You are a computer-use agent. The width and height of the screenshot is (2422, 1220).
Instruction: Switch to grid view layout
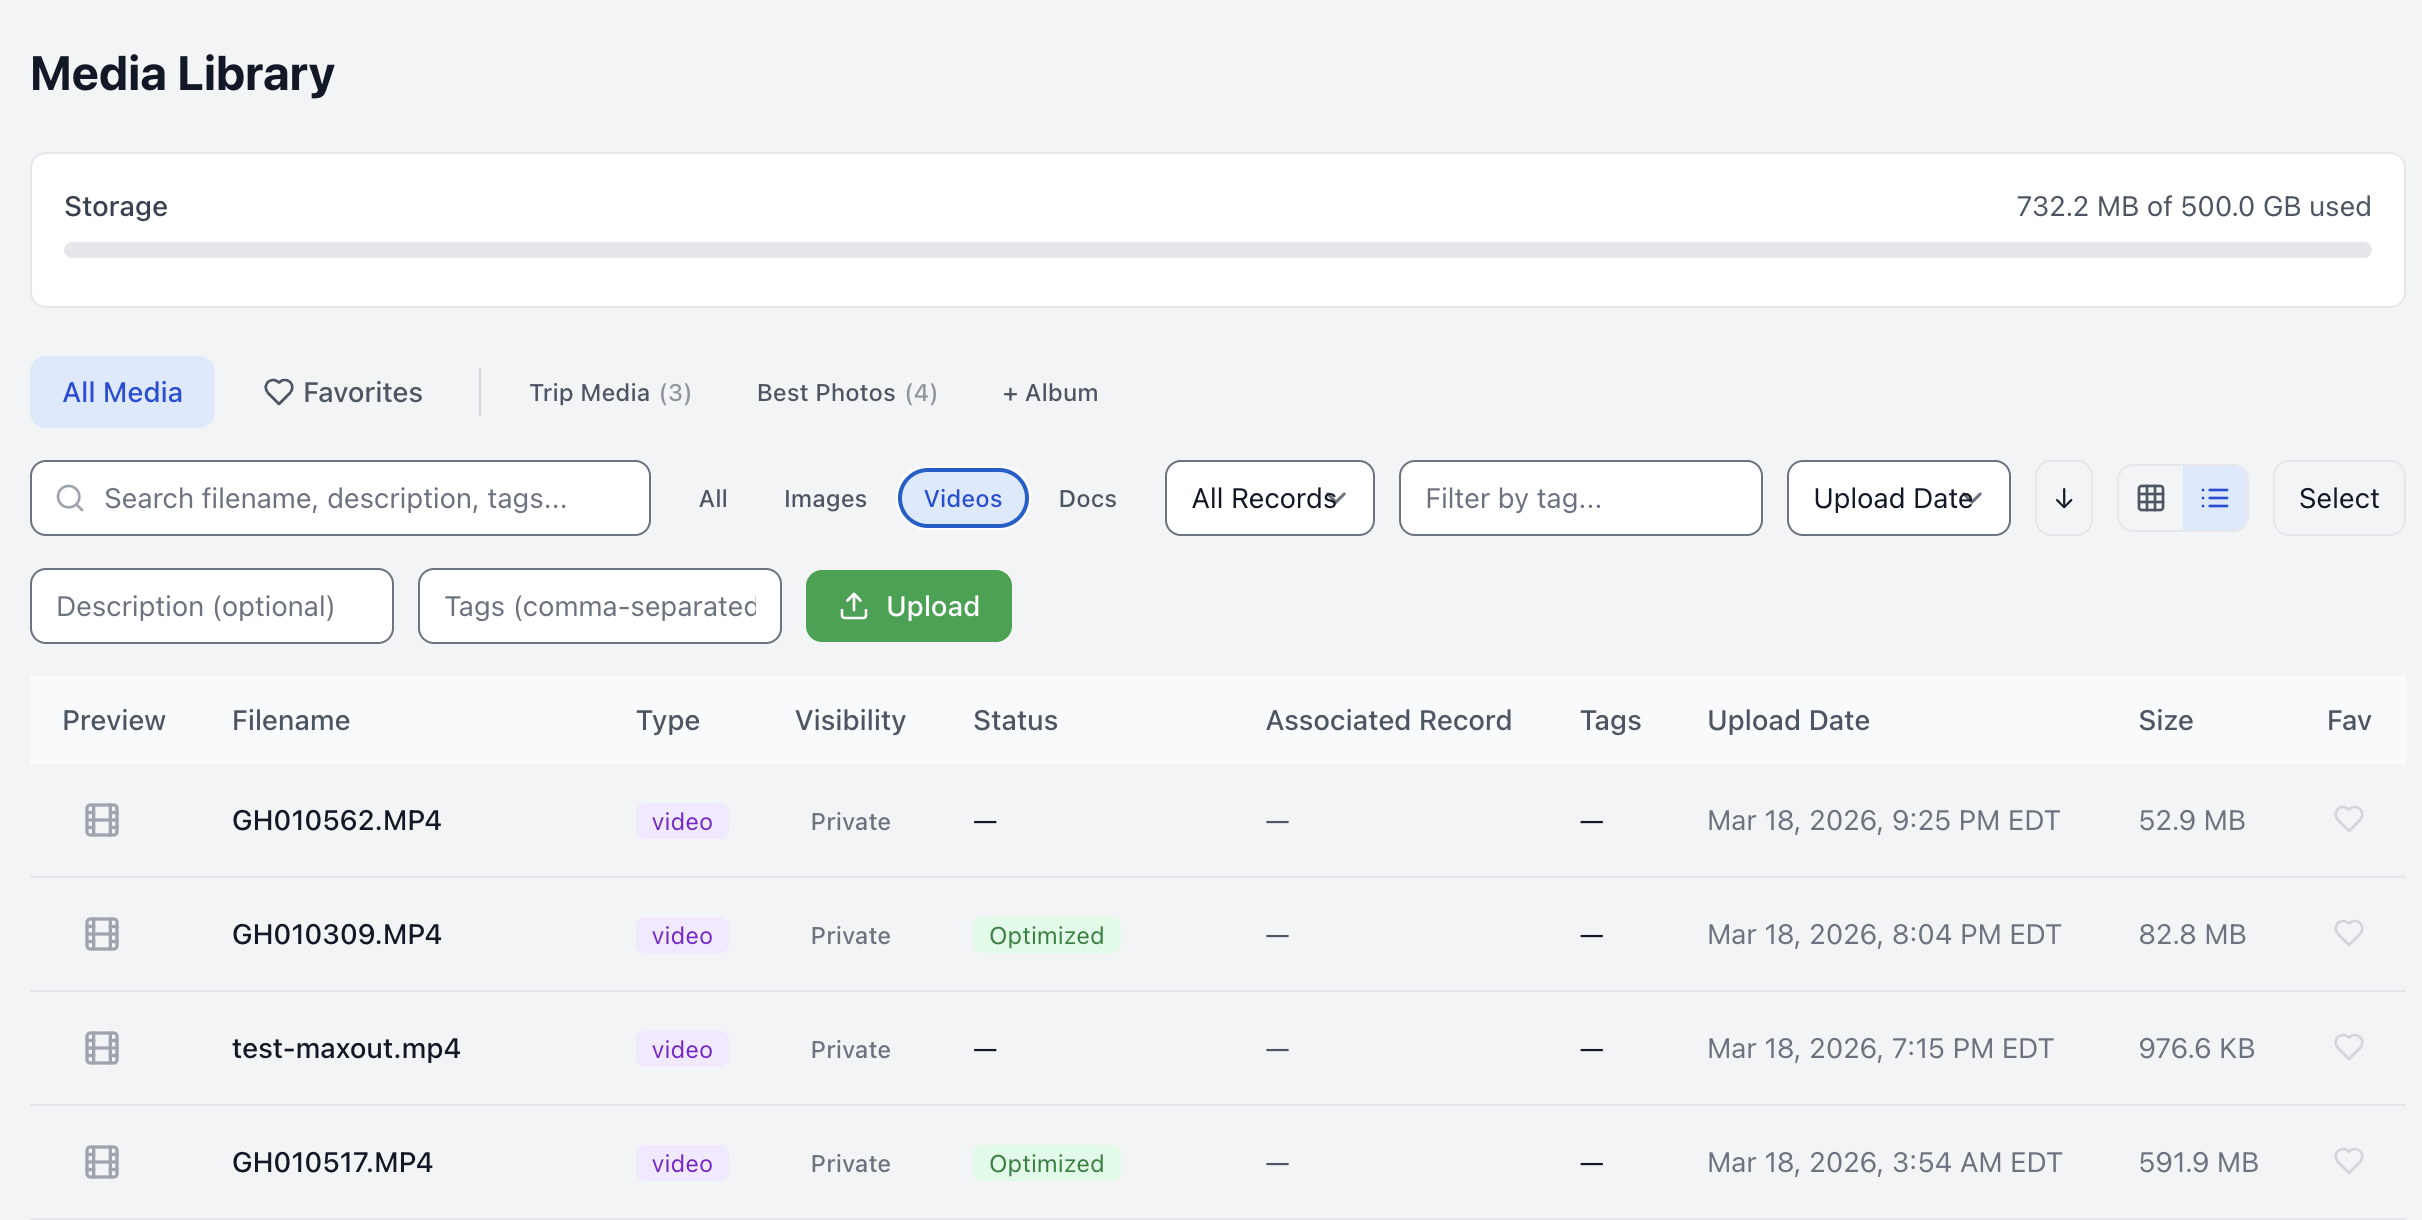(x=2150, y=498)
